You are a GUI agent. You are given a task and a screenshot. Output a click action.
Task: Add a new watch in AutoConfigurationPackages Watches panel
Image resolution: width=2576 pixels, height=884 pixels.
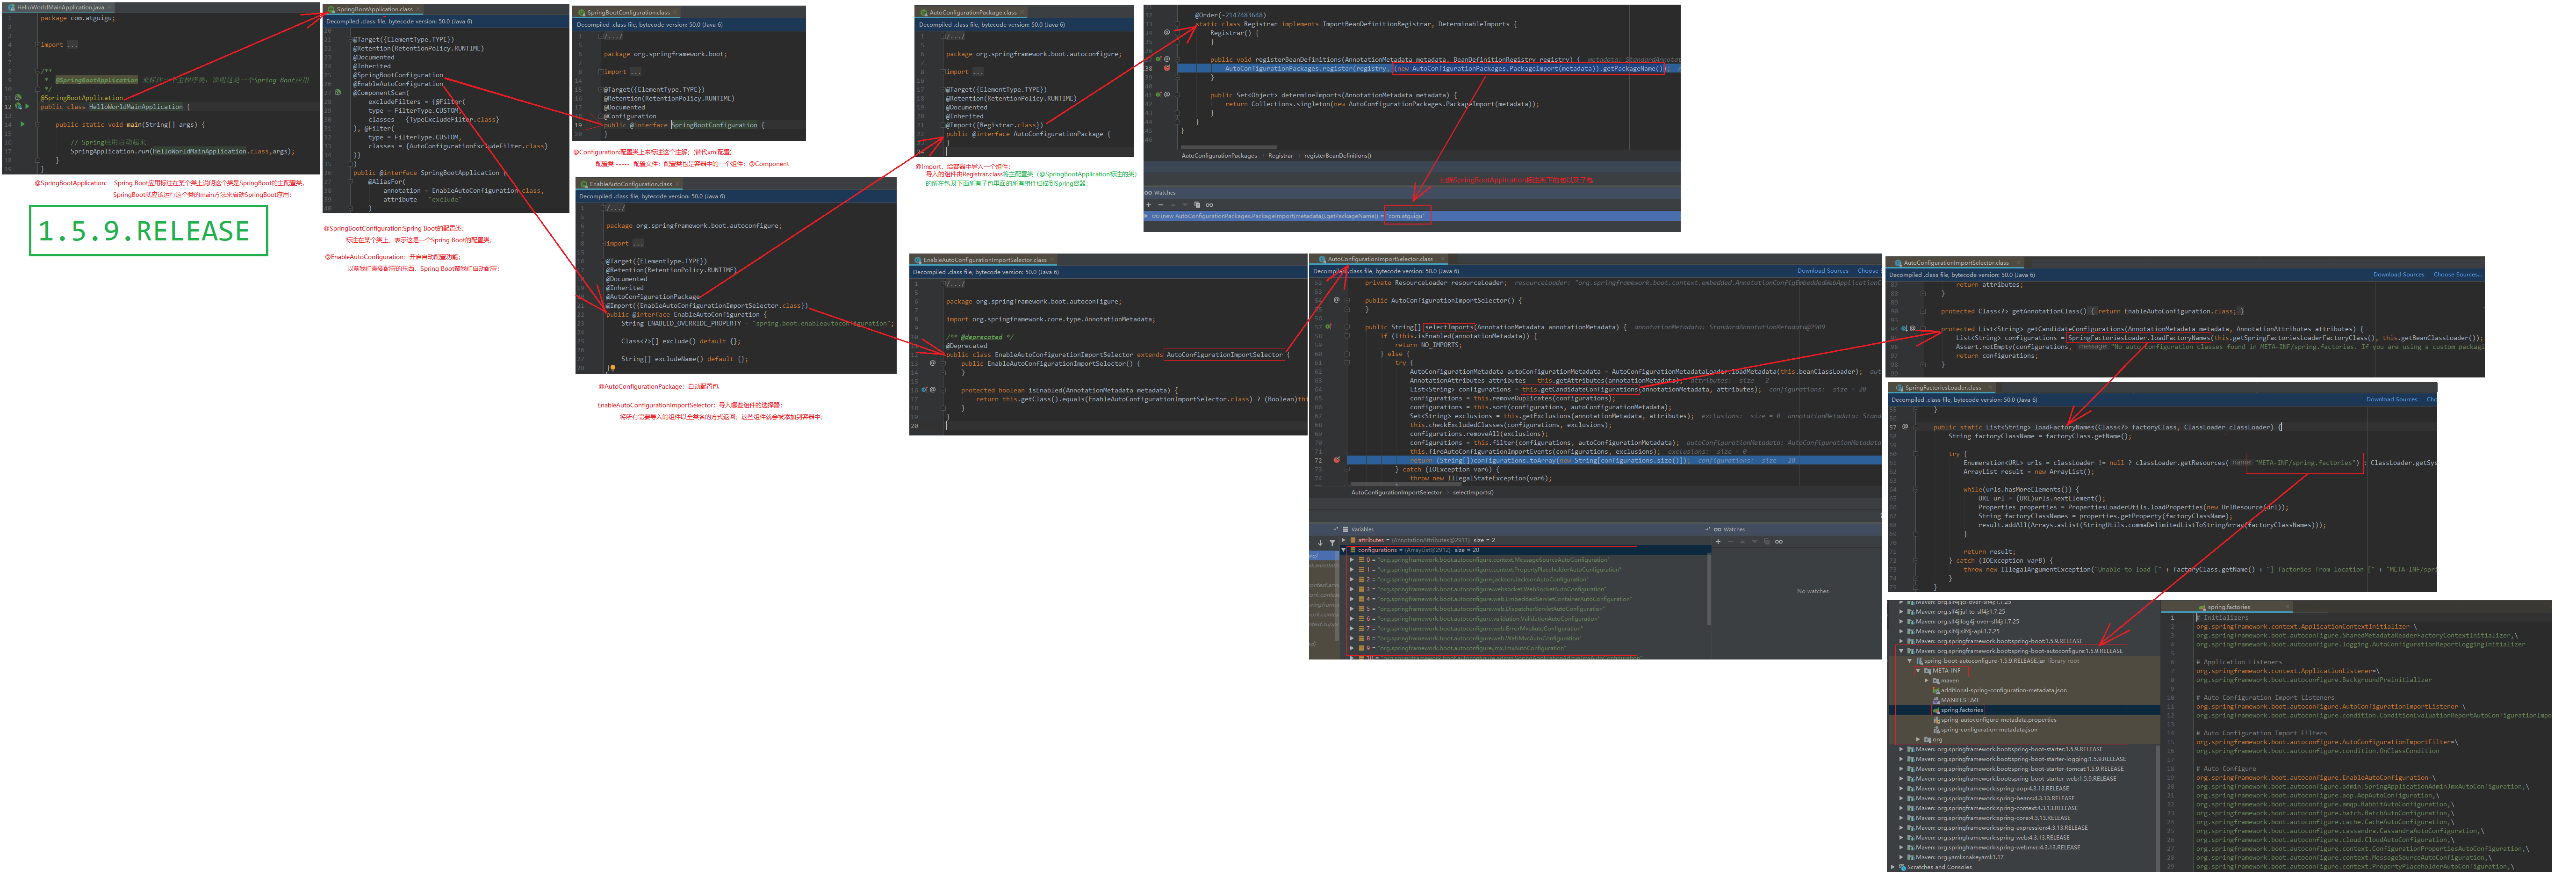(1148, 205)
